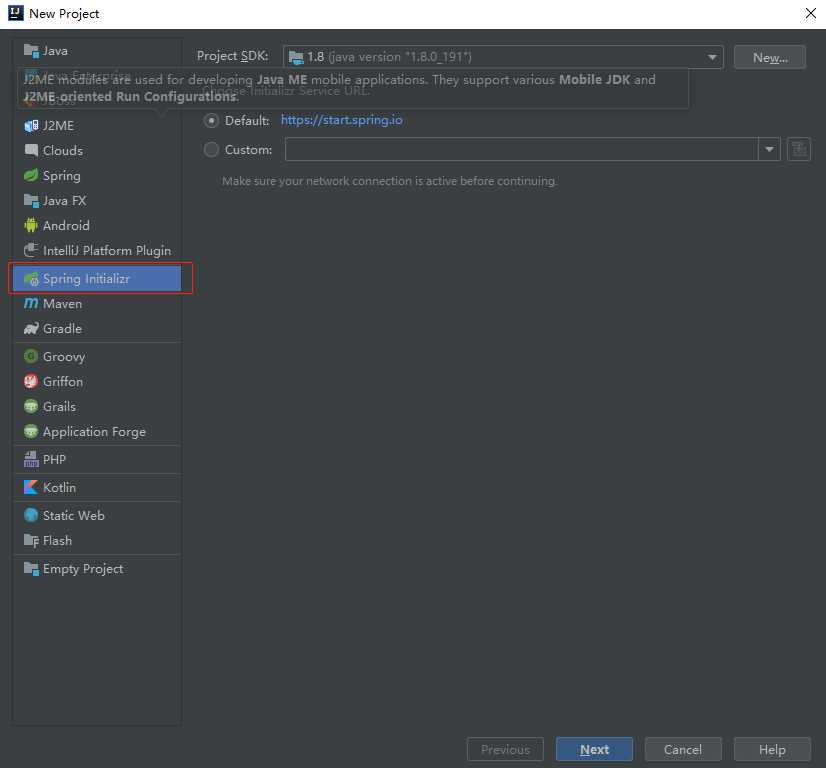Screen dimensions: 826x768
Task: Click the Custom URL text field
Action: 522,150
